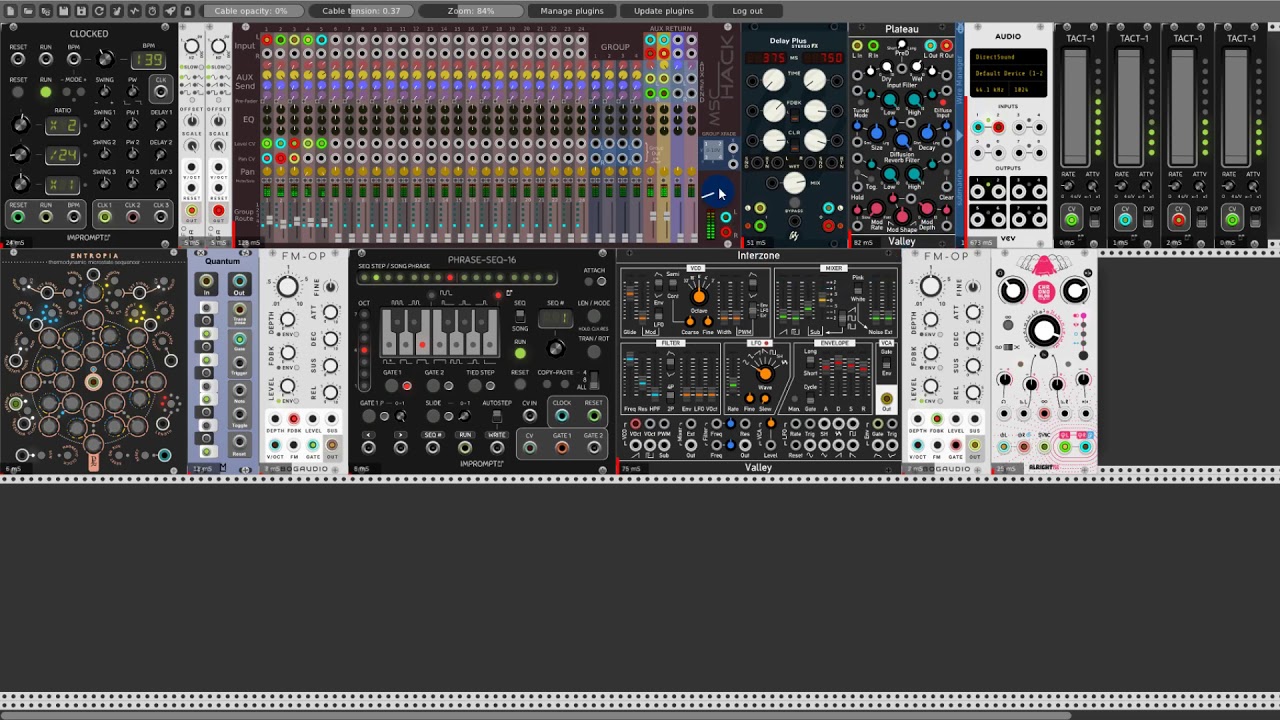Click the blue Decay knob on Plateau
The height and width of the screenshot is (720, 1280).
[927, 133]
